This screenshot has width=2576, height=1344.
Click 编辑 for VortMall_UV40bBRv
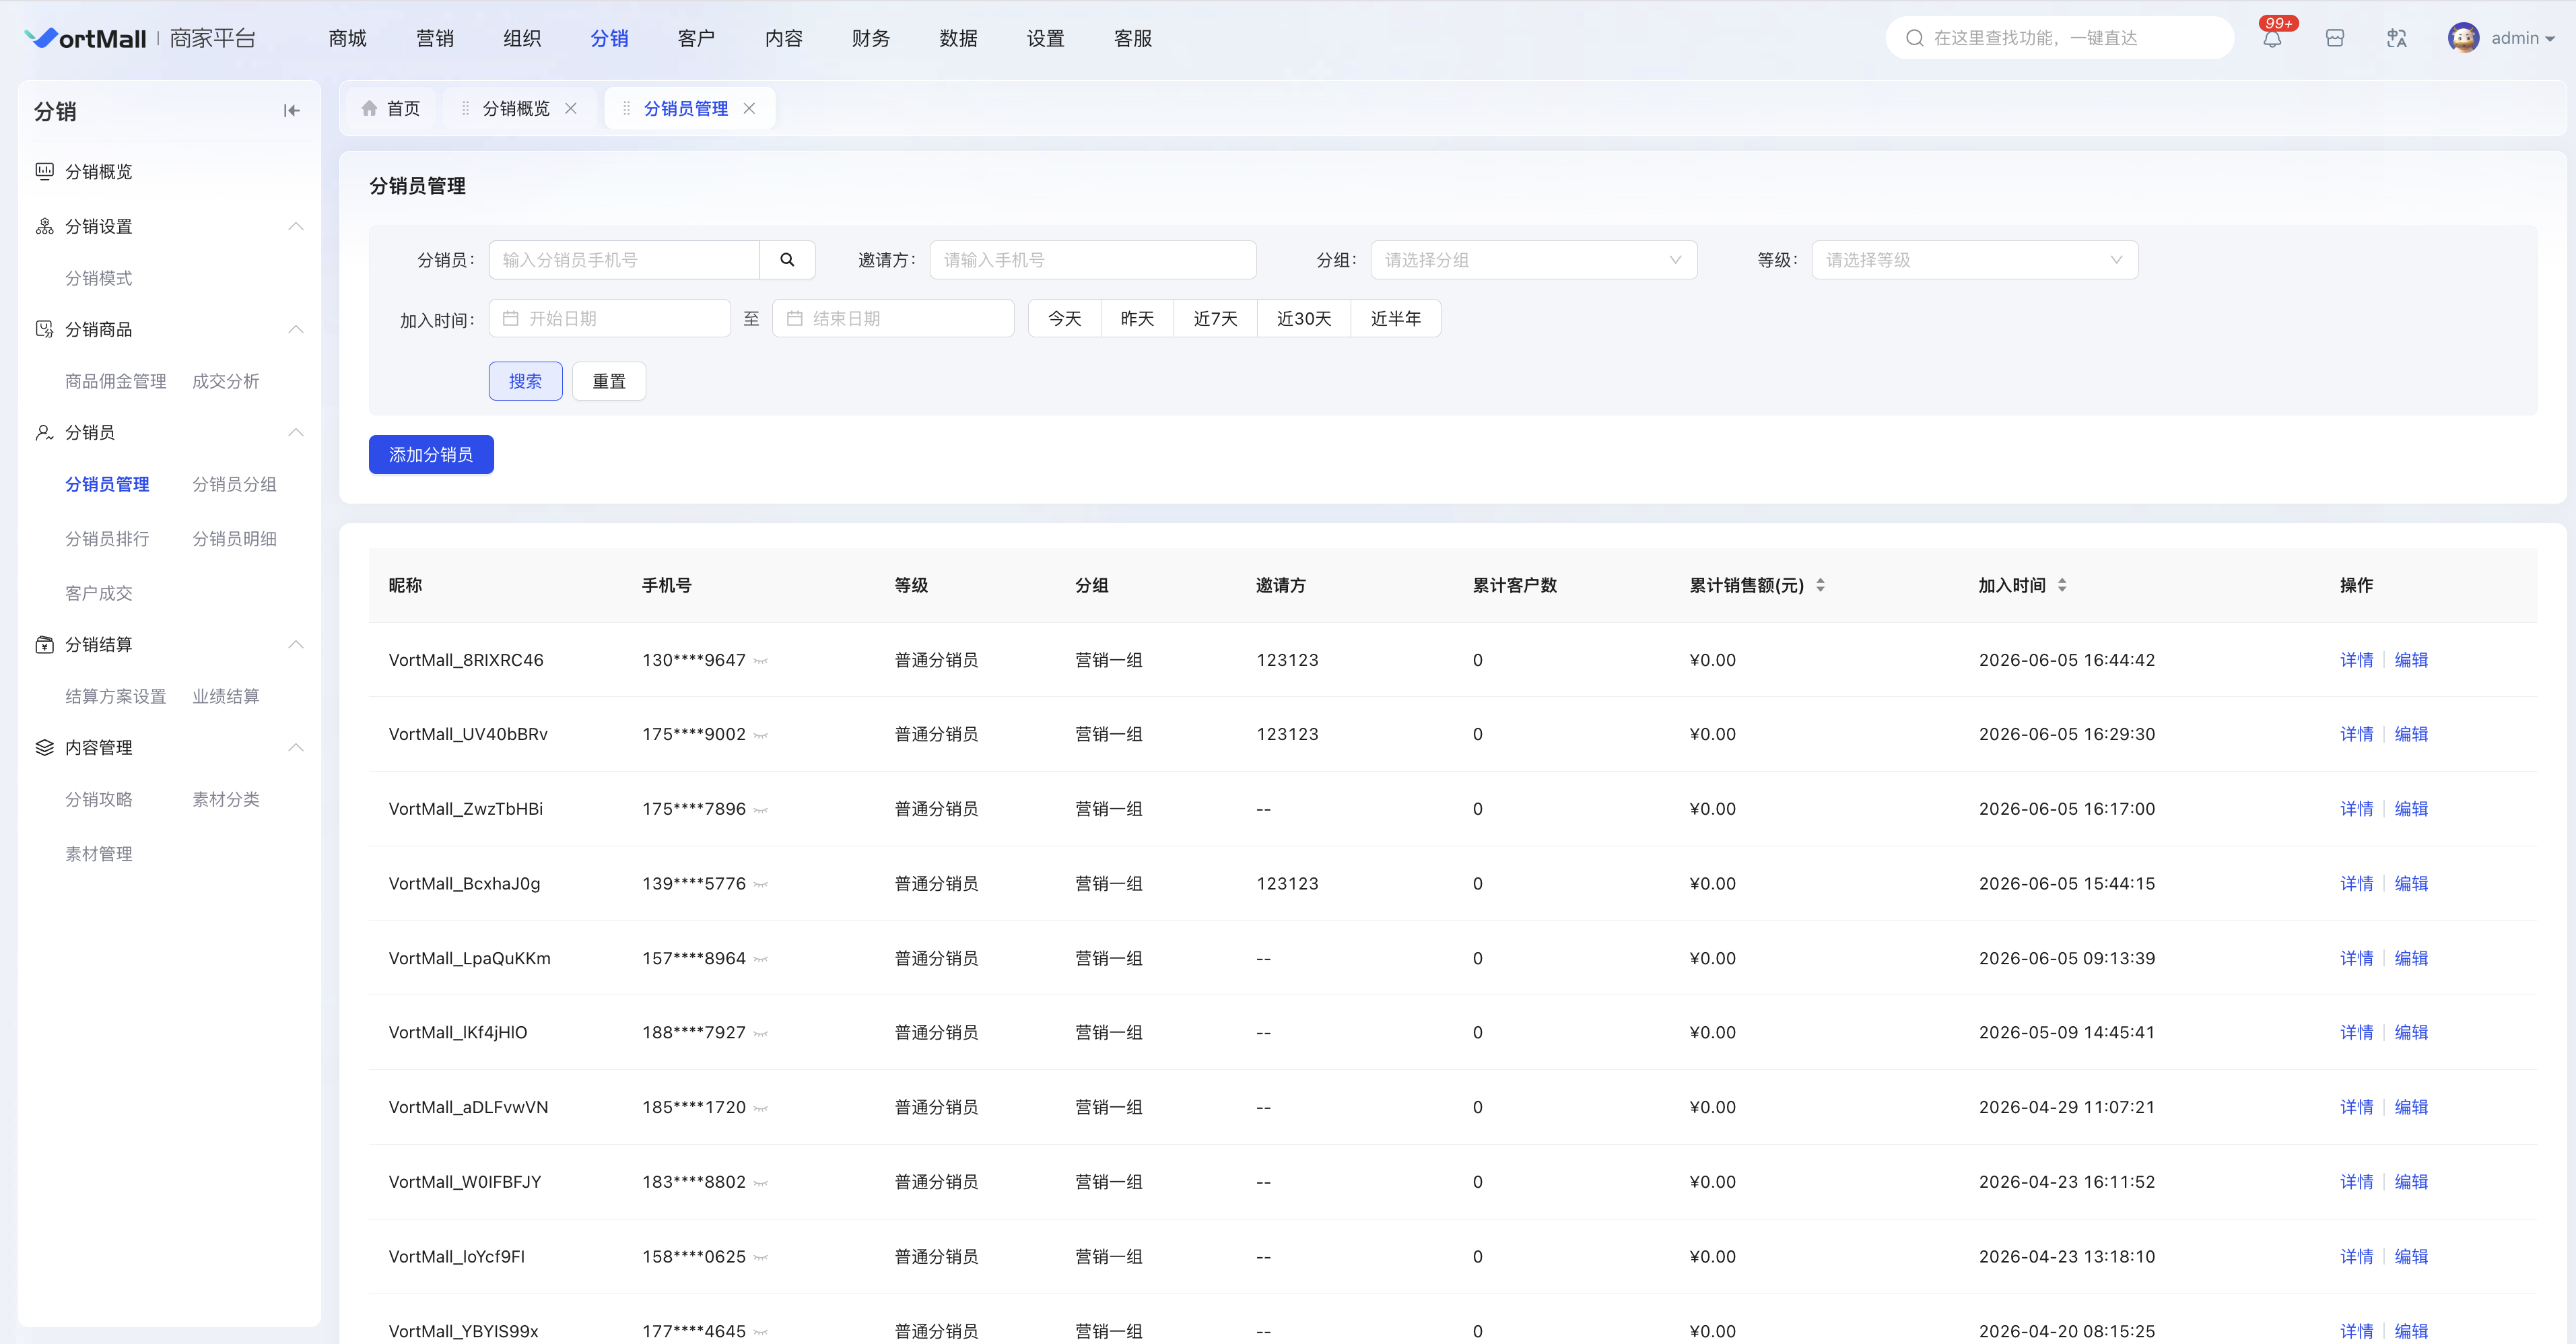point(2411,734)
